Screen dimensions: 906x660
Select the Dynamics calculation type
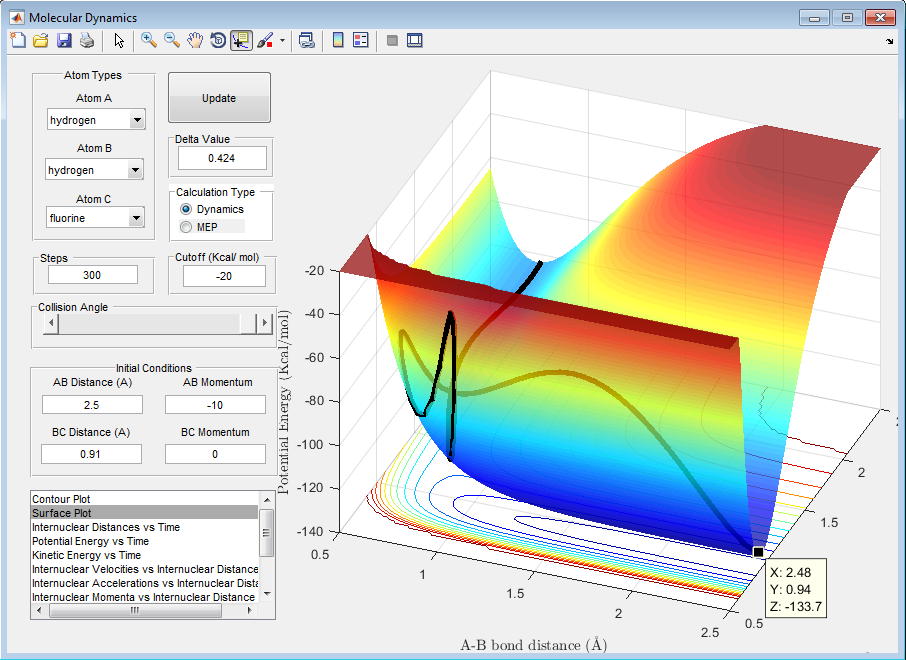tap(186, 209)
